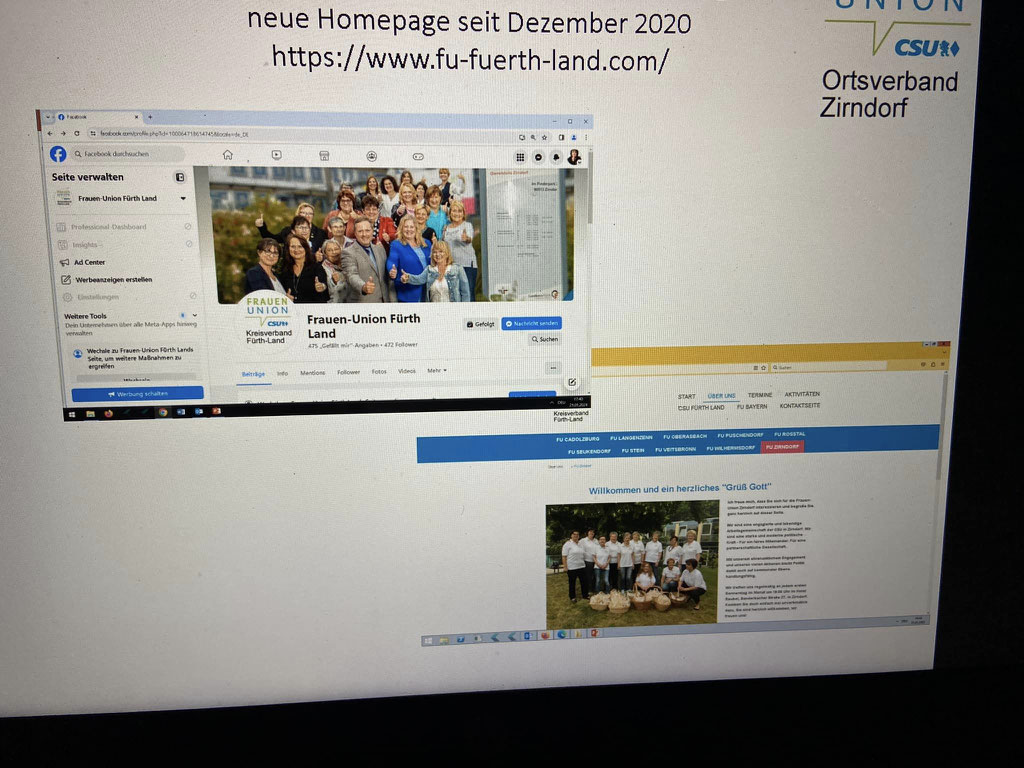Open the Facebook notifications bell
Image resolution: width=1024 pixels, height=768 pixels.
click(556, 157)
